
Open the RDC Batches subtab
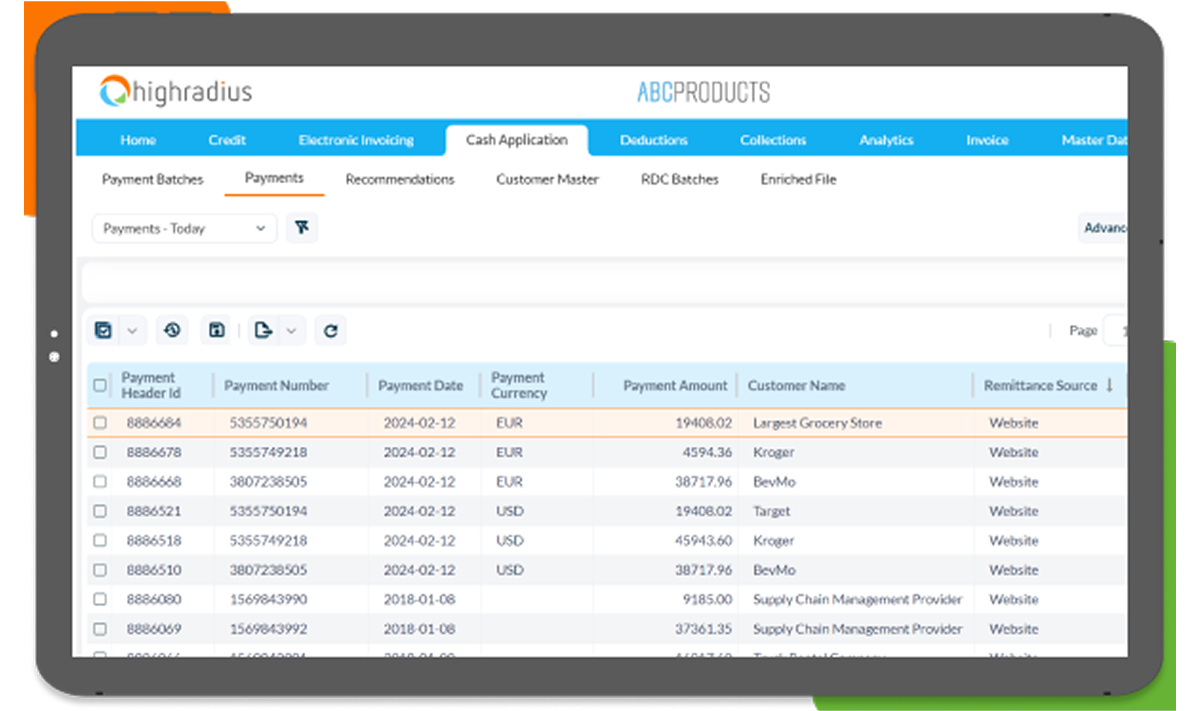point(680,179)
